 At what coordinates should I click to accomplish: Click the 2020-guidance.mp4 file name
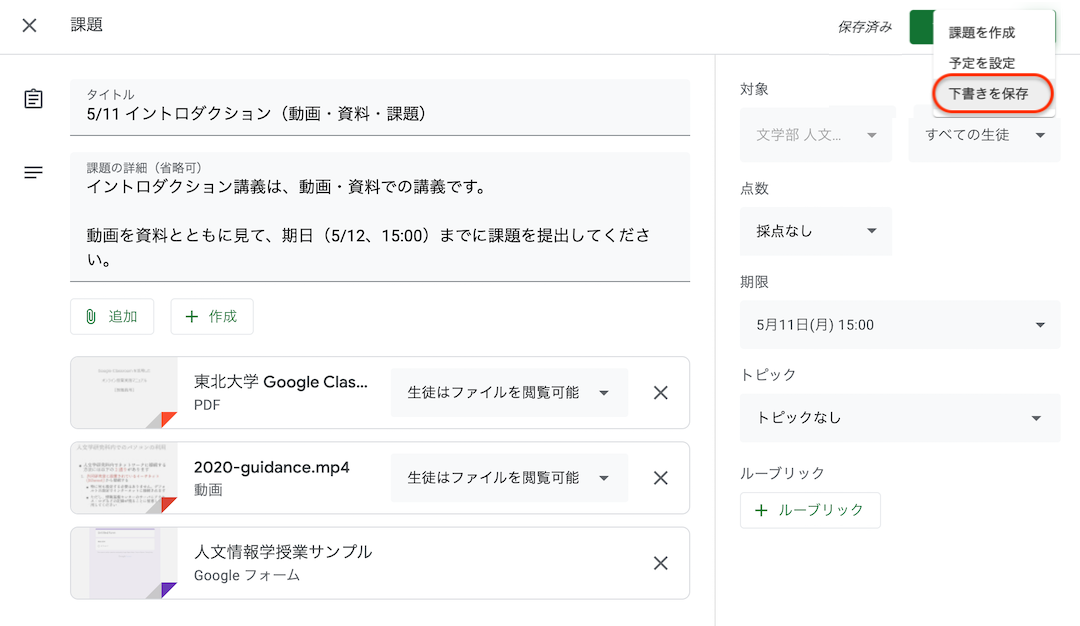coord(271,468)
